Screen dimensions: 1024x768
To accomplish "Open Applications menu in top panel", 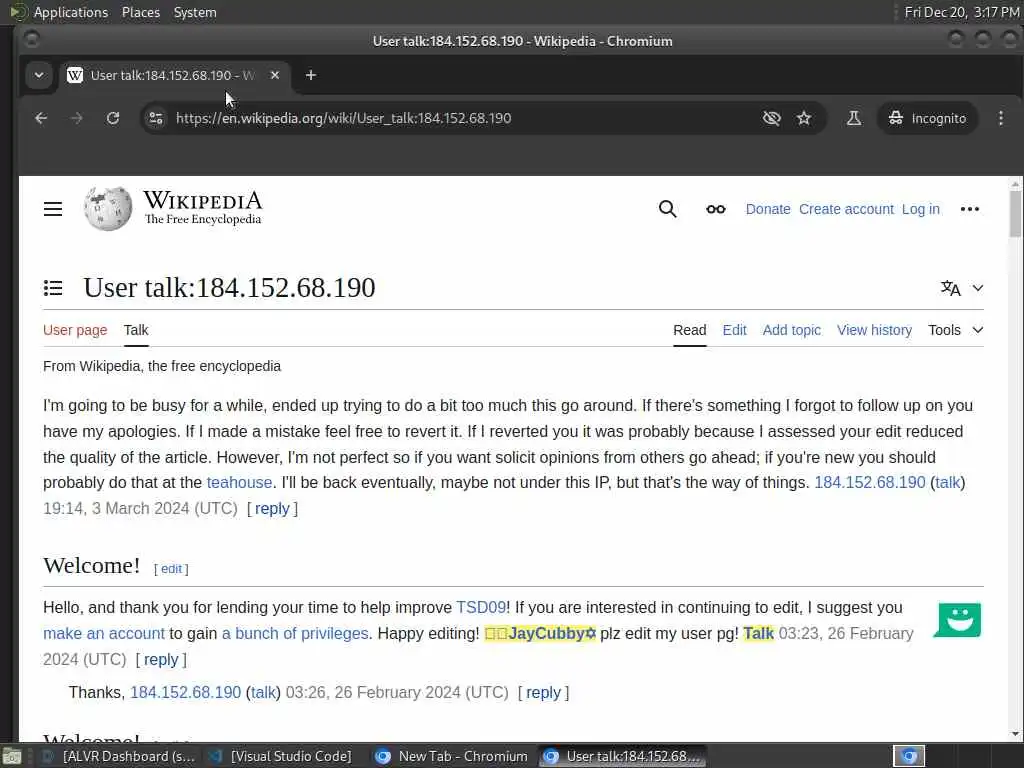I will [71, 12].
